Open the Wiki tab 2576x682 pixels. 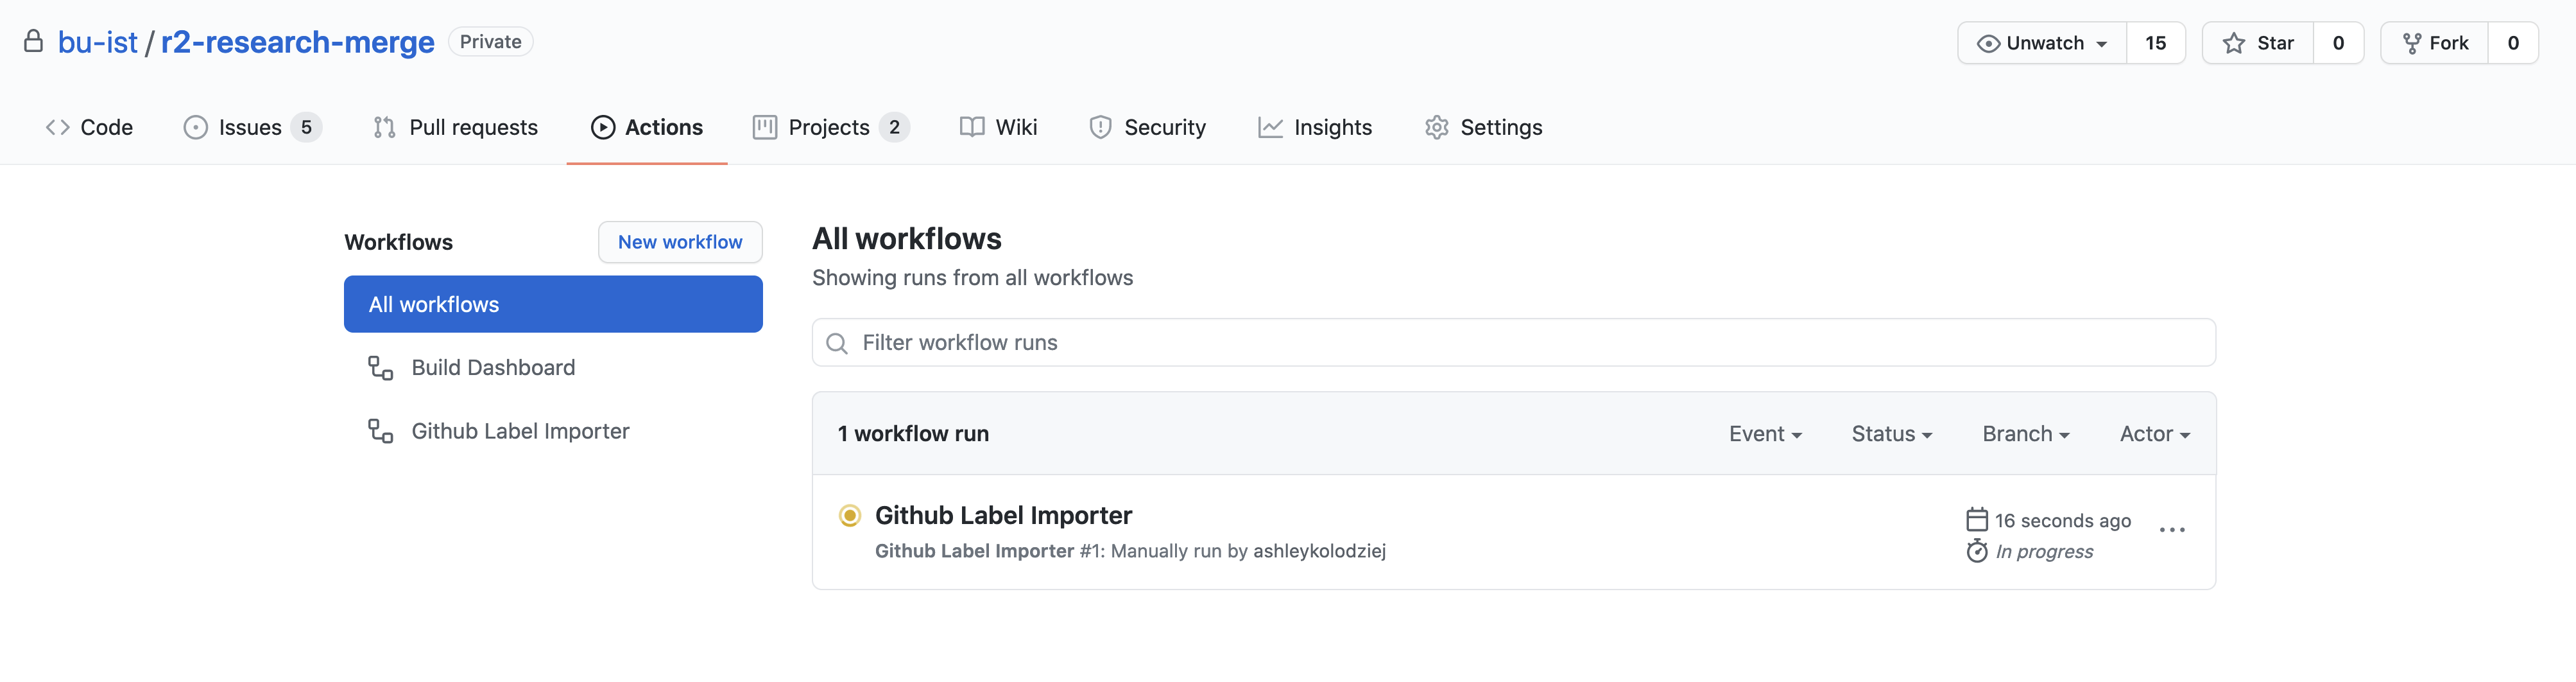pos(998,127)
